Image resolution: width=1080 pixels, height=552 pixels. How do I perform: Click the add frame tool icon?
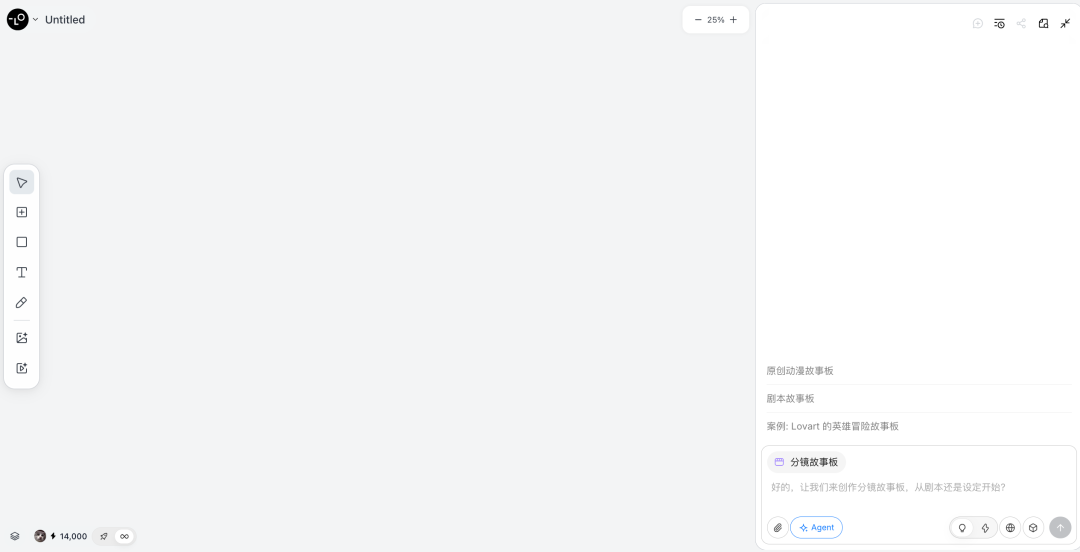tap(22, 212)
